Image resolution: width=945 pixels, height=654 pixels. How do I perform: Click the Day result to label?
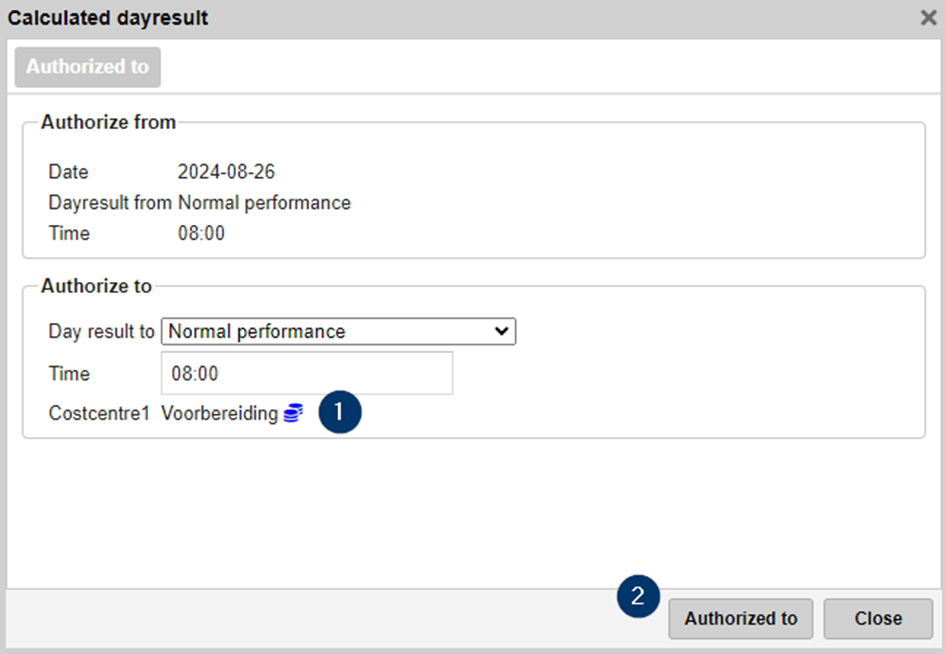pos(101,332)
